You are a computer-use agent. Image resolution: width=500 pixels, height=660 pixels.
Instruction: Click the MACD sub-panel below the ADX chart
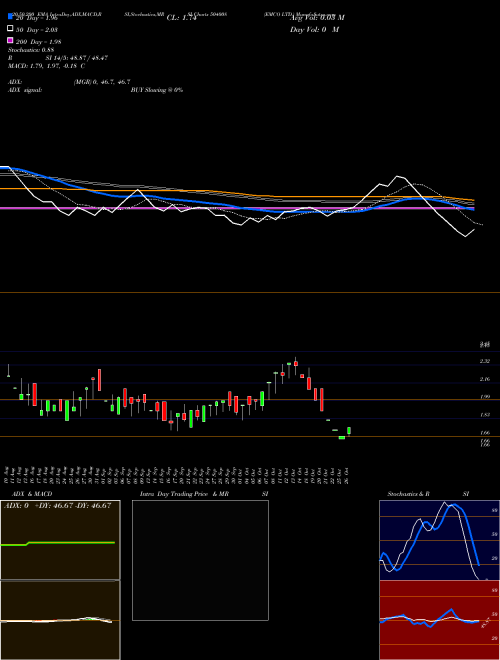pyautogui.click(x=60, y=620)
